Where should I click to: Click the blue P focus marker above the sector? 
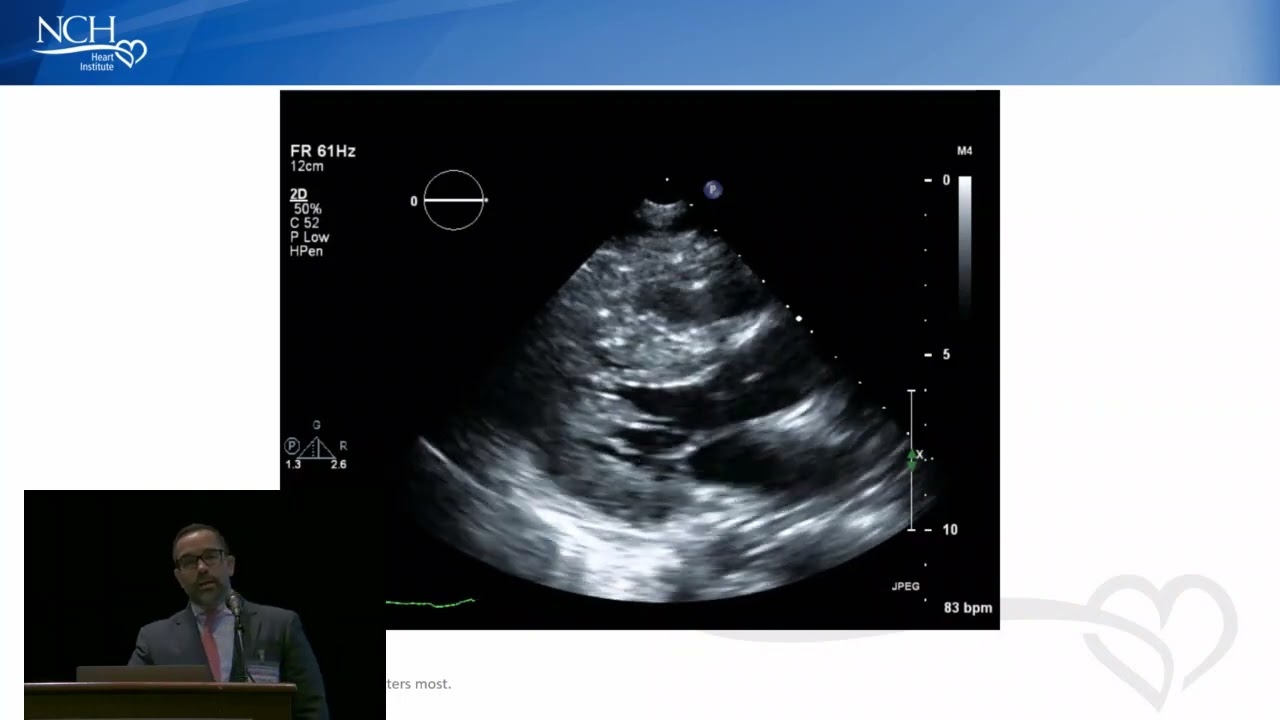coord(712,189)
